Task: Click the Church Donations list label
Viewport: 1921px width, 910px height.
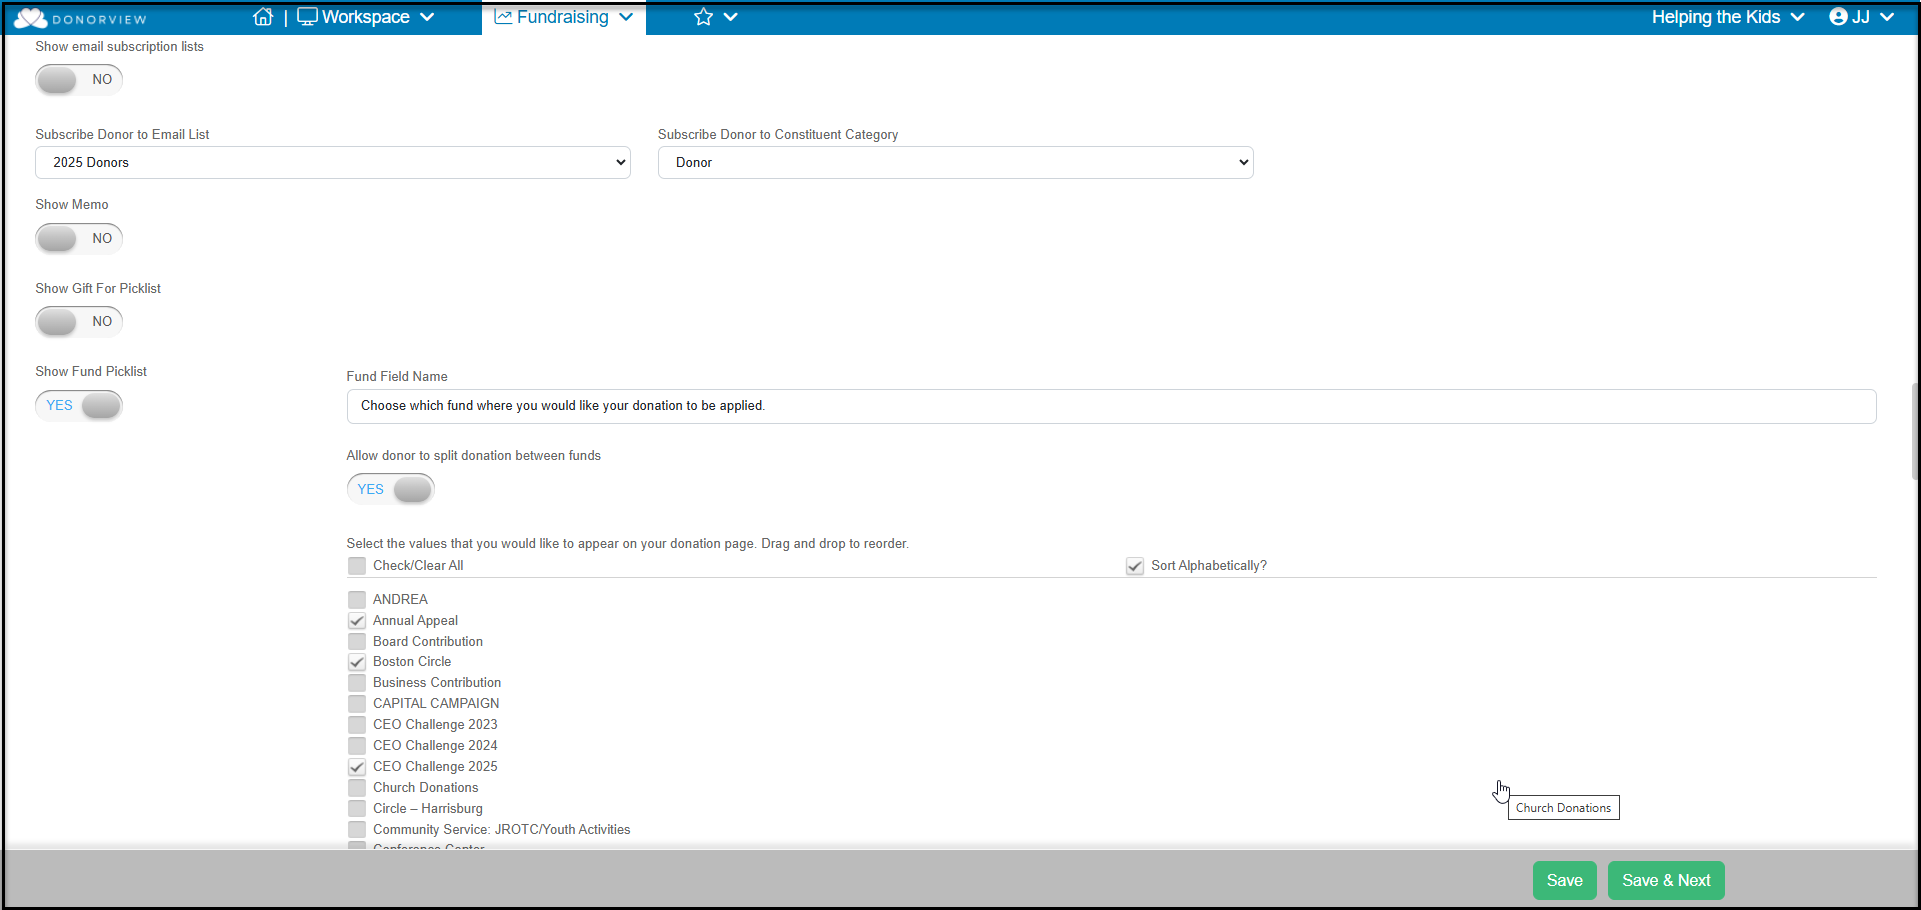Action: pyautogui.click(x=426, y=788)
